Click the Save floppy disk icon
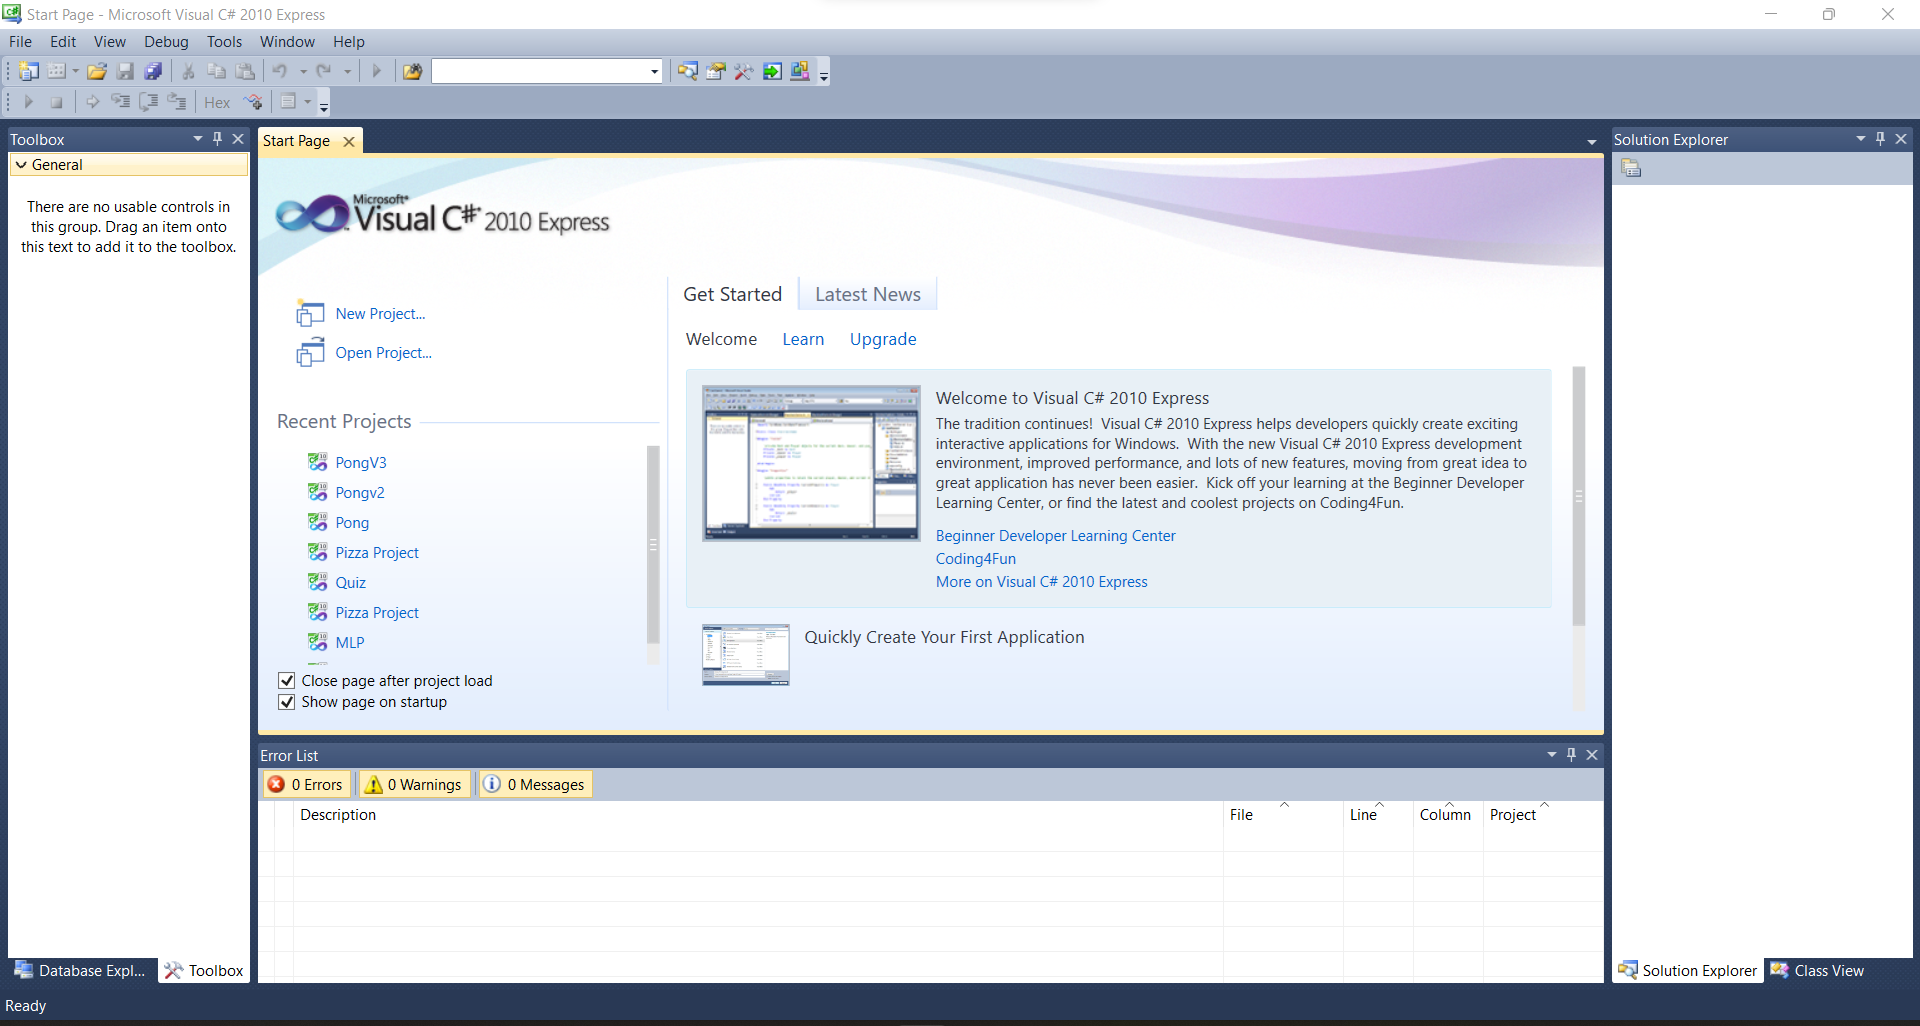Viewport: 1920px width, 1026px height. coord(125,71)
